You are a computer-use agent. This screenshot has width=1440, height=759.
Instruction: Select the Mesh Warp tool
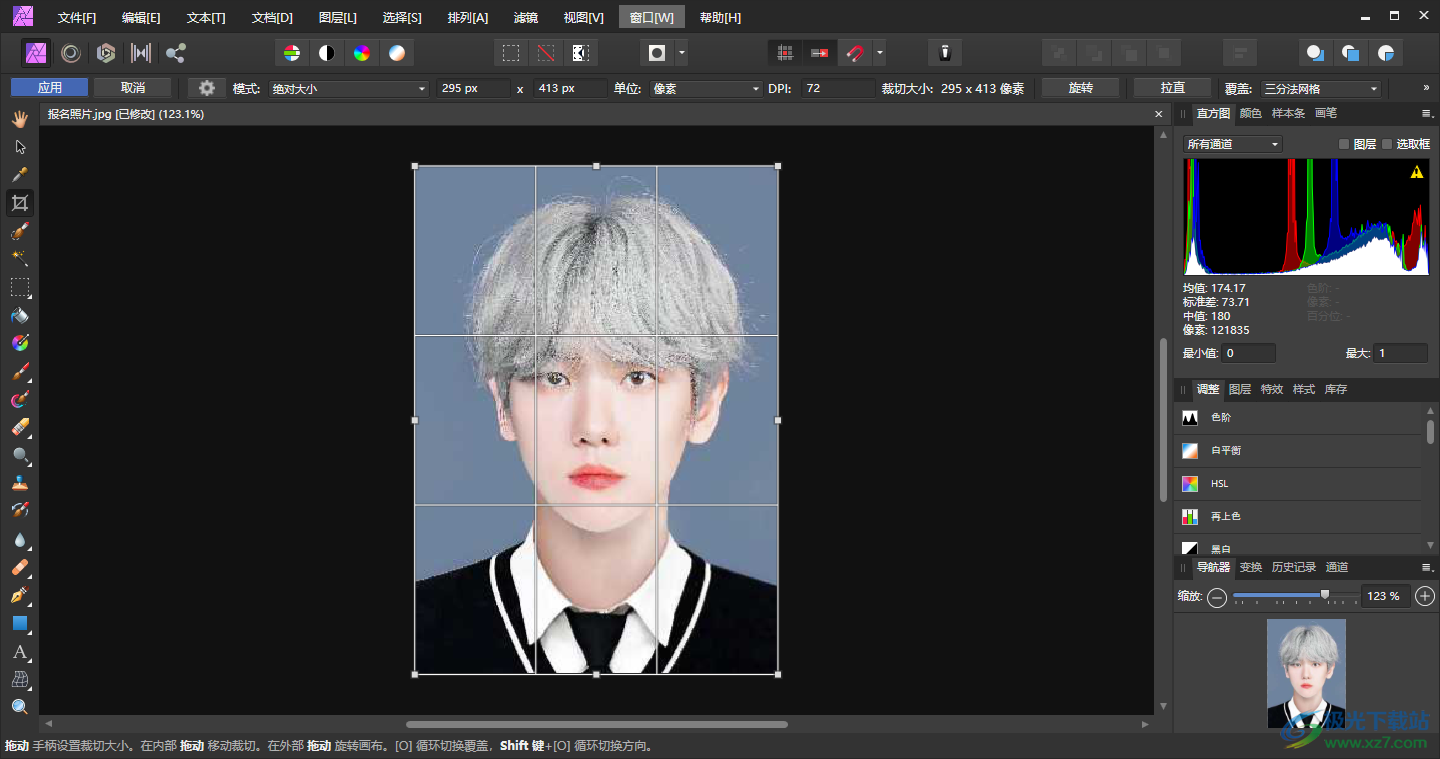coord(19,679)
